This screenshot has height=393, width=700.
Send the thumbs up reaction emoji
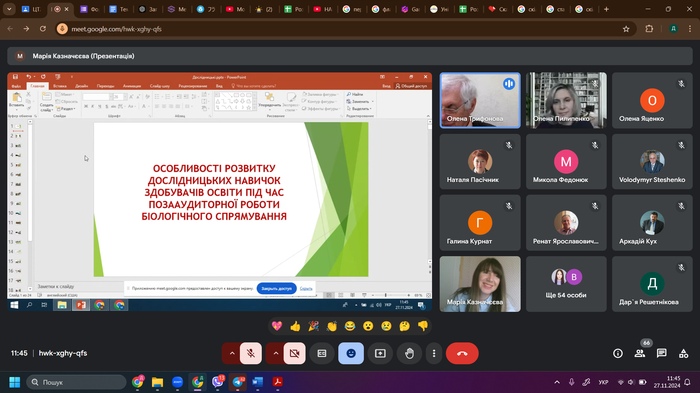point(295,326)
